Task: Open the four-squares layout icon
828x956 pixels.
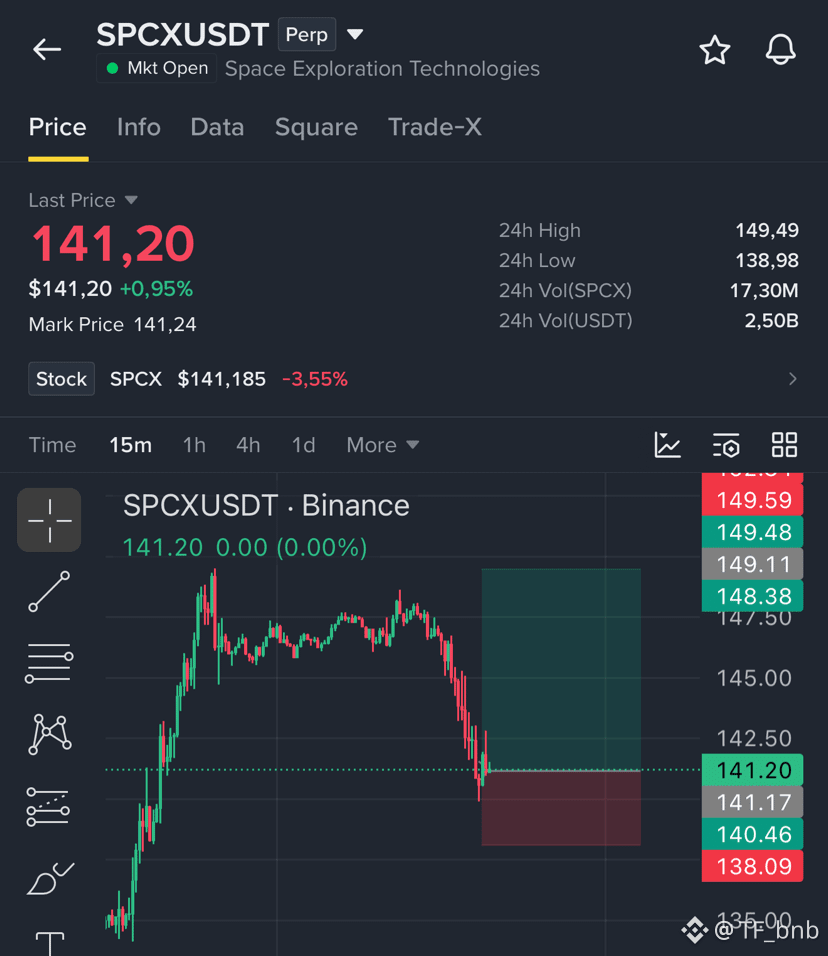Action: 784,444
